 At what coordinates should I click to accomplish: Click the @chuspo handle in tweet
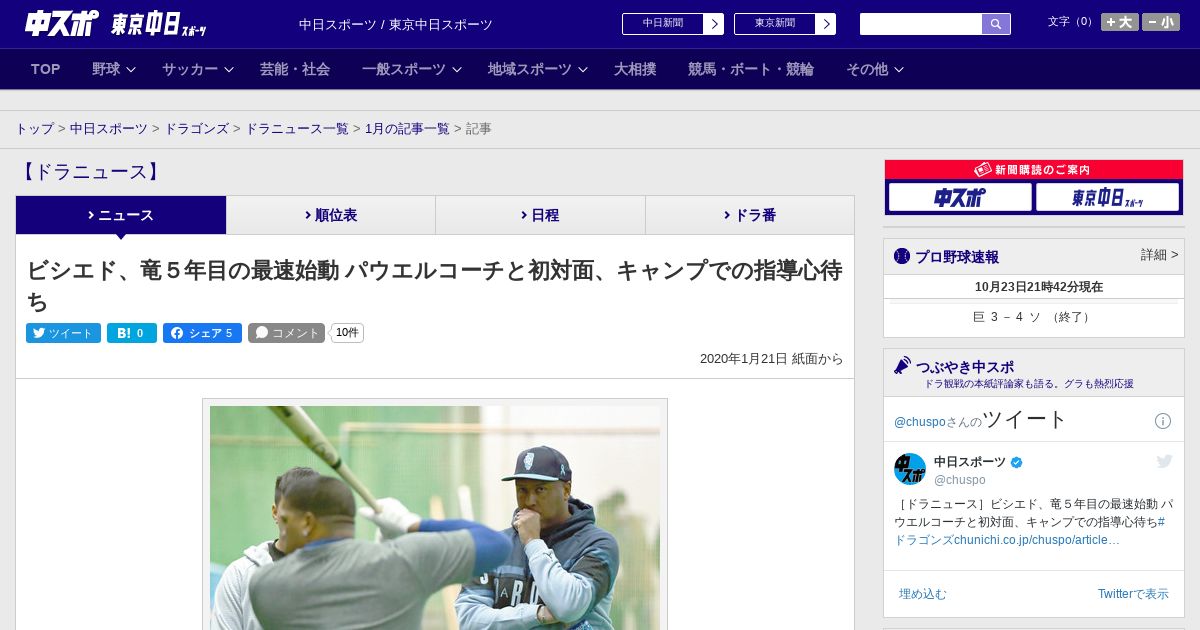click(960, 480)
